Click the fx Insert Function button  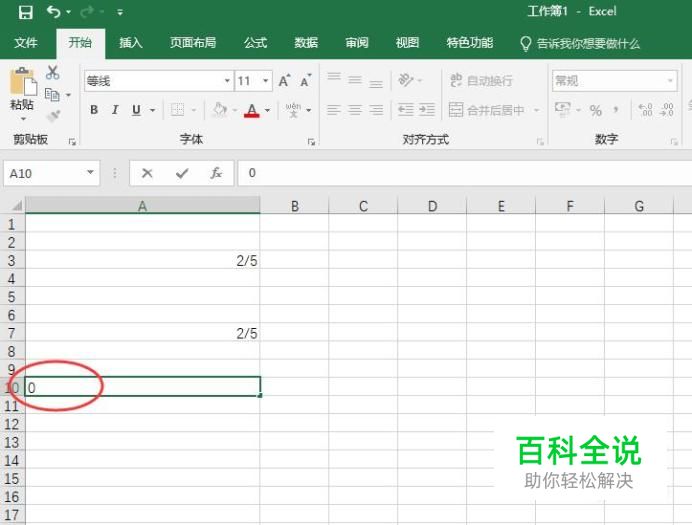tap(216, 173)
